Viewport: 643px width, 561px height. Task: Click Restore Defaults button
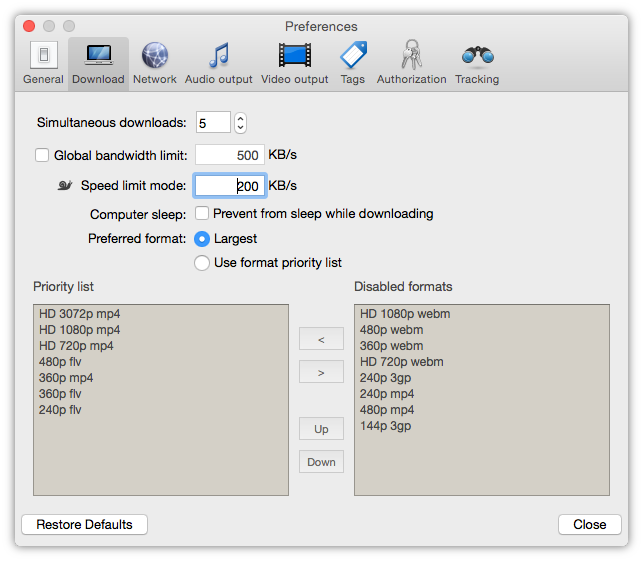(x=84, y=525)
